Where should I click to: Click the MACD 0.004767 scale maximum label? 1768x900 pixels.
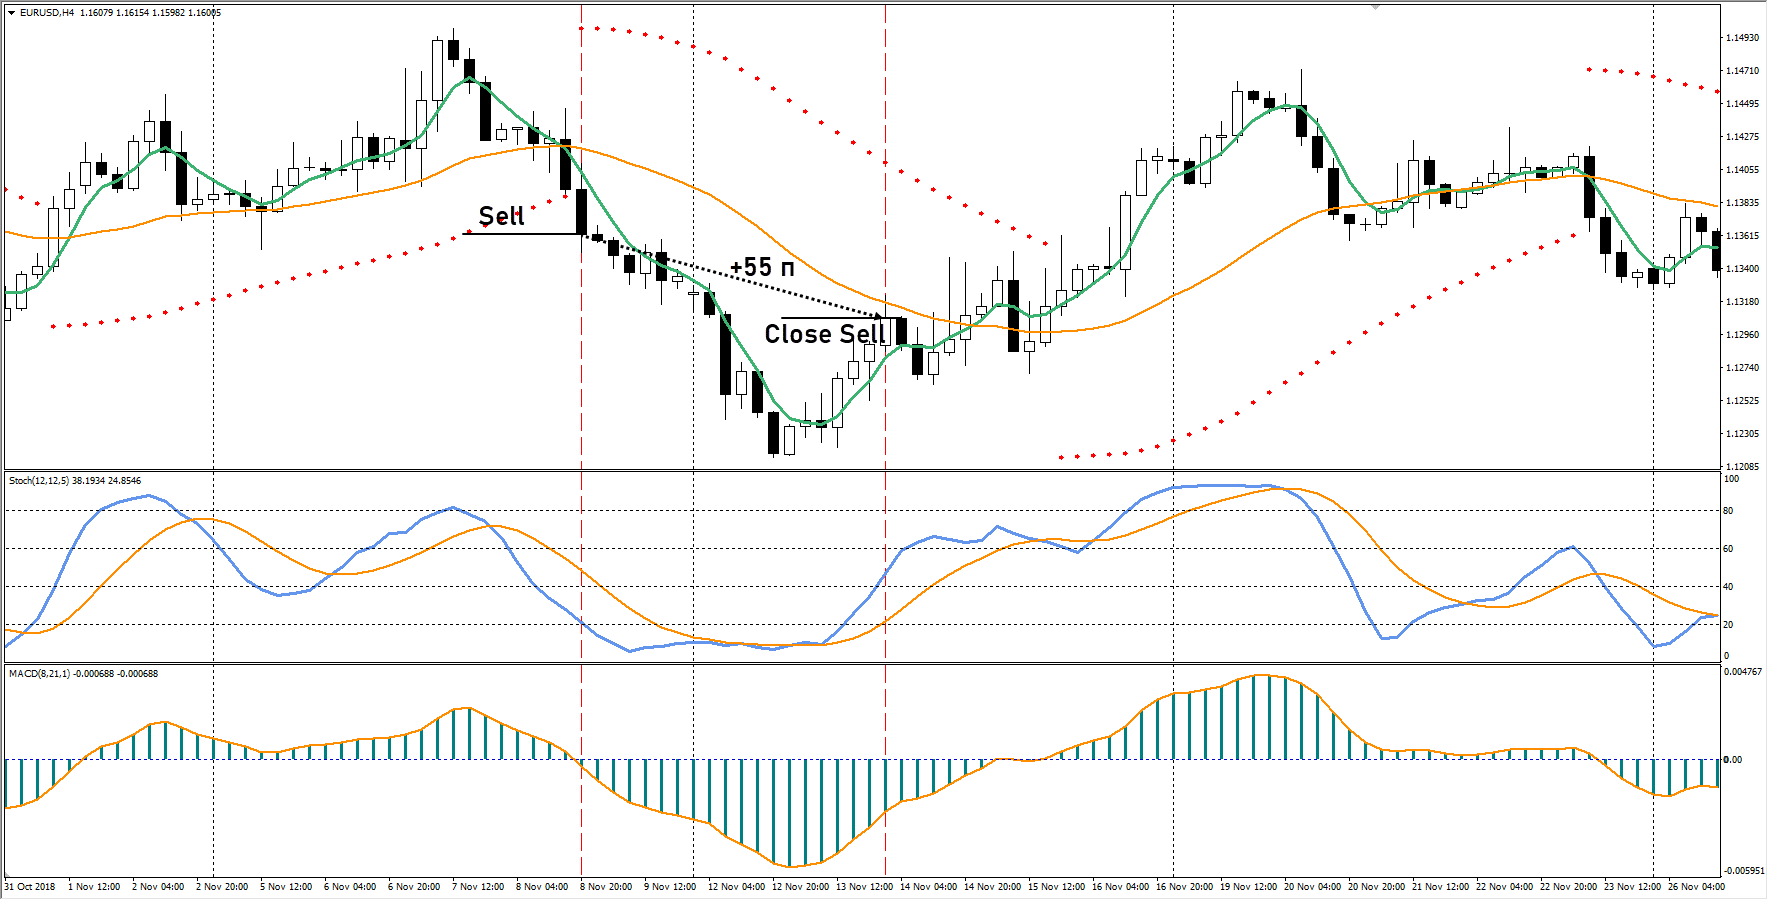coord(1742,672)
